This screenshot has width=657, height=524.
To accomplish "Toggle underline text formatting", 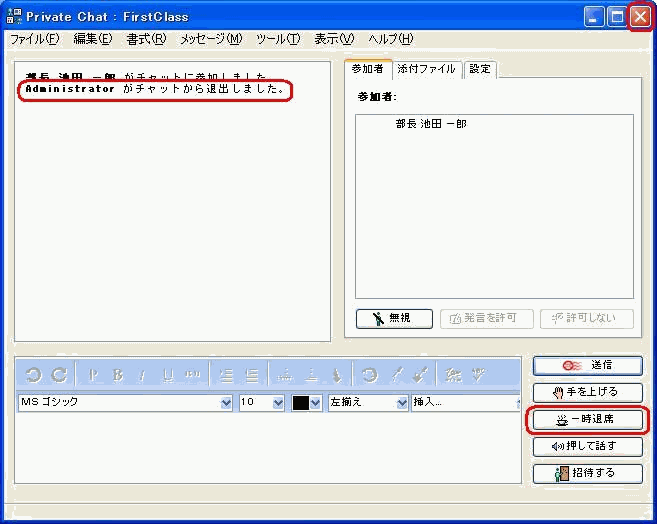I will point(167,375).
